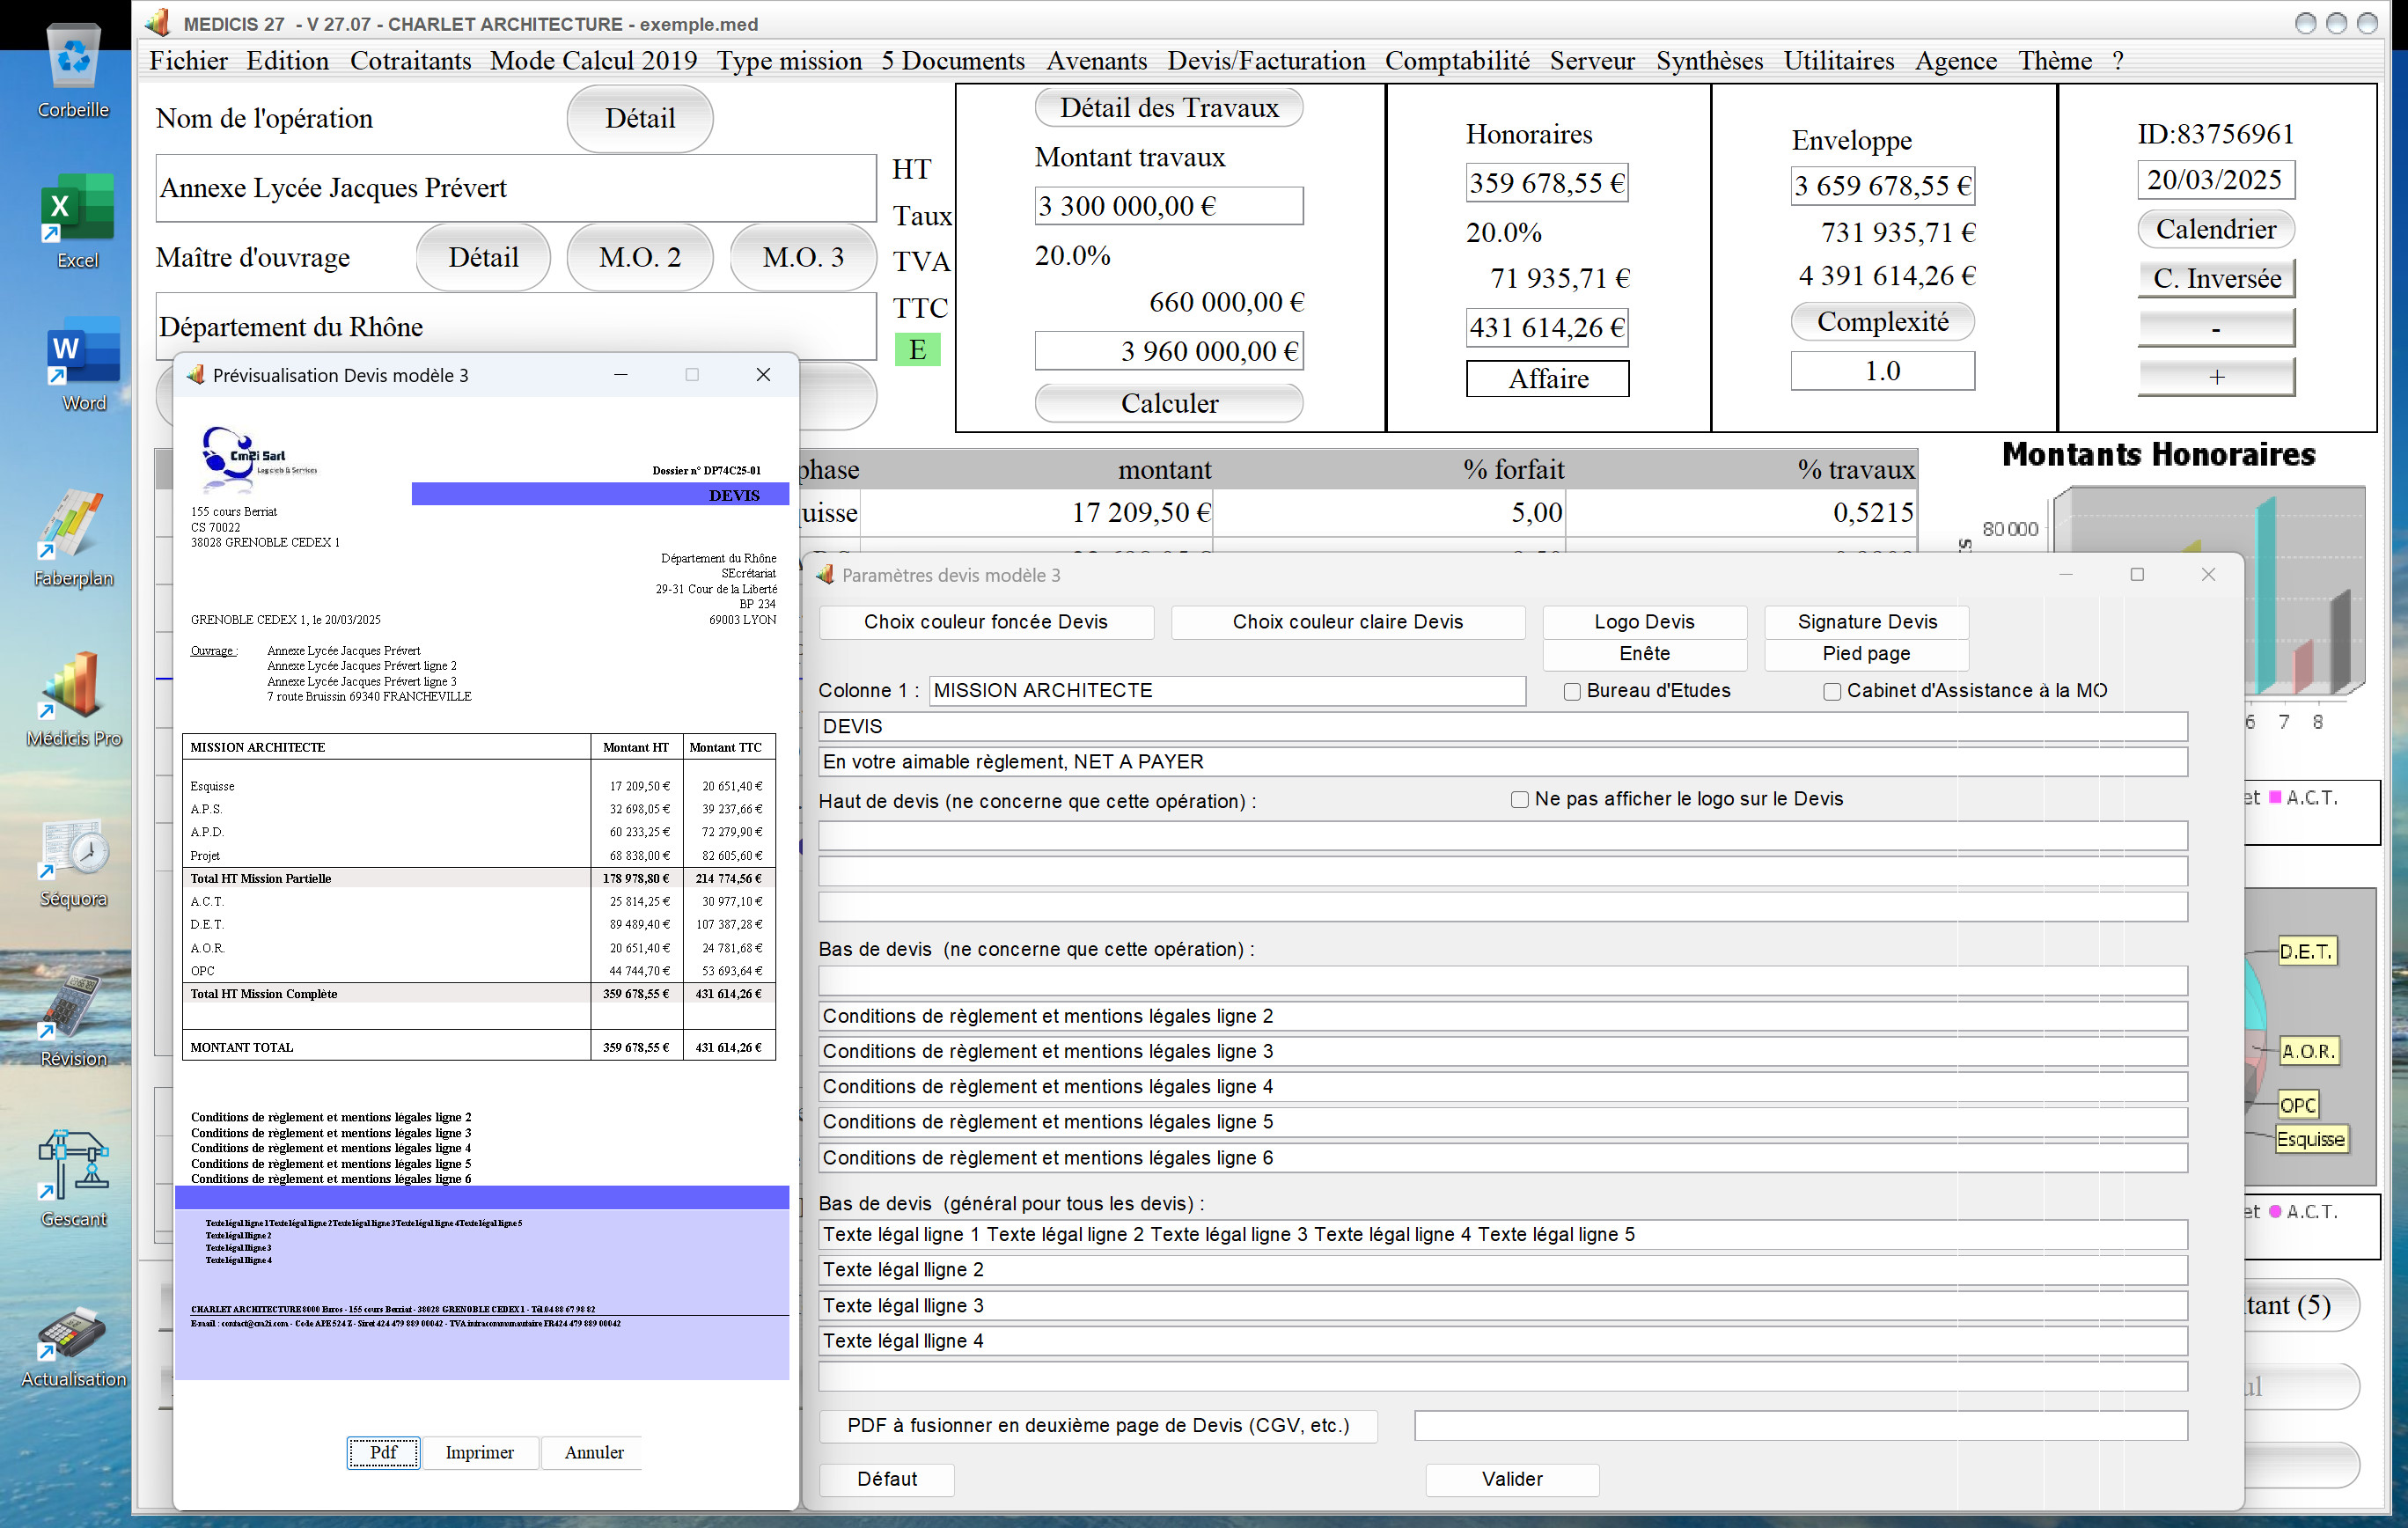Viewport: 2408px width, 1528px height.
Task: Click the C. Inversée button
Action: pyautogui.click(x=2216, y=279)
